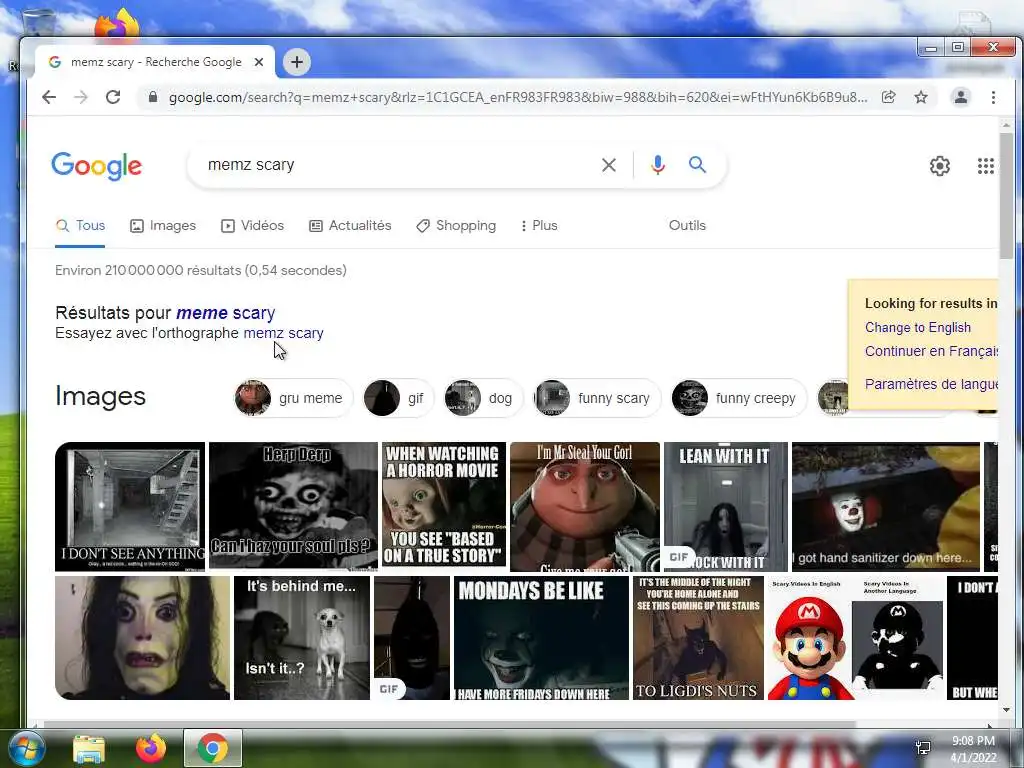The height and width of the screenshot is (768, 1024).
Task: Search instead for 'memz scary' link
Action: click(283, 333)
